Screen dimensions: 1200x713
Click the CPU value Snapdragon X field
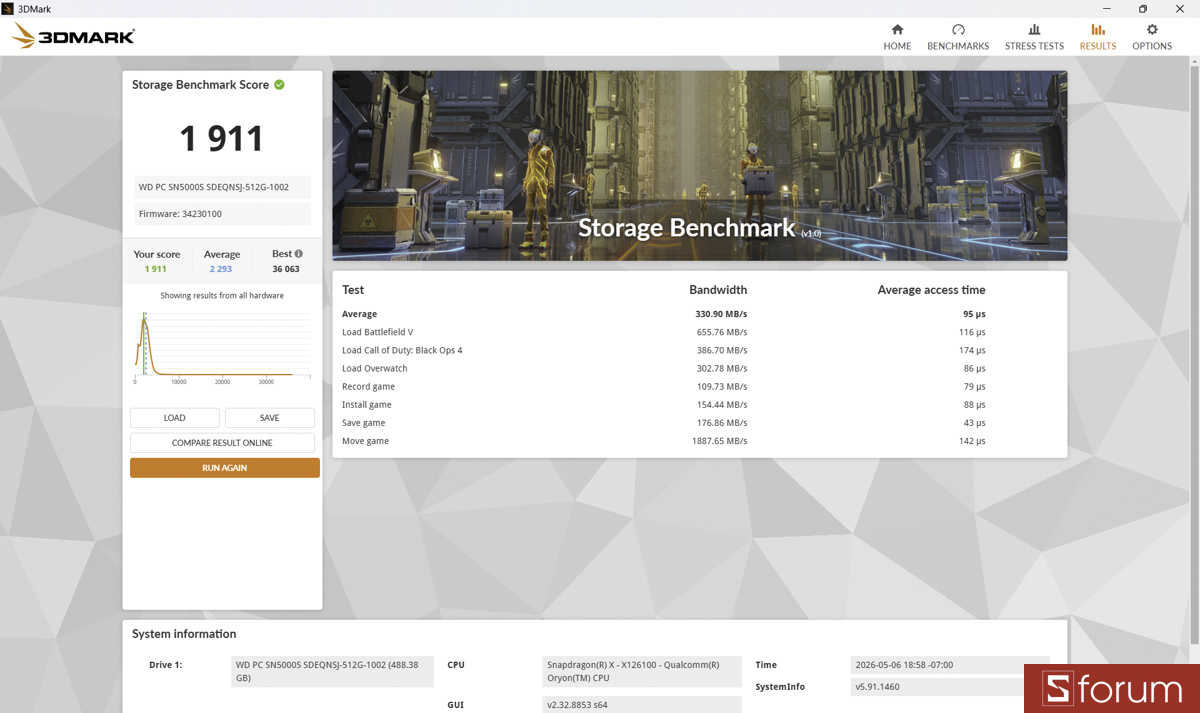[643, 671]
